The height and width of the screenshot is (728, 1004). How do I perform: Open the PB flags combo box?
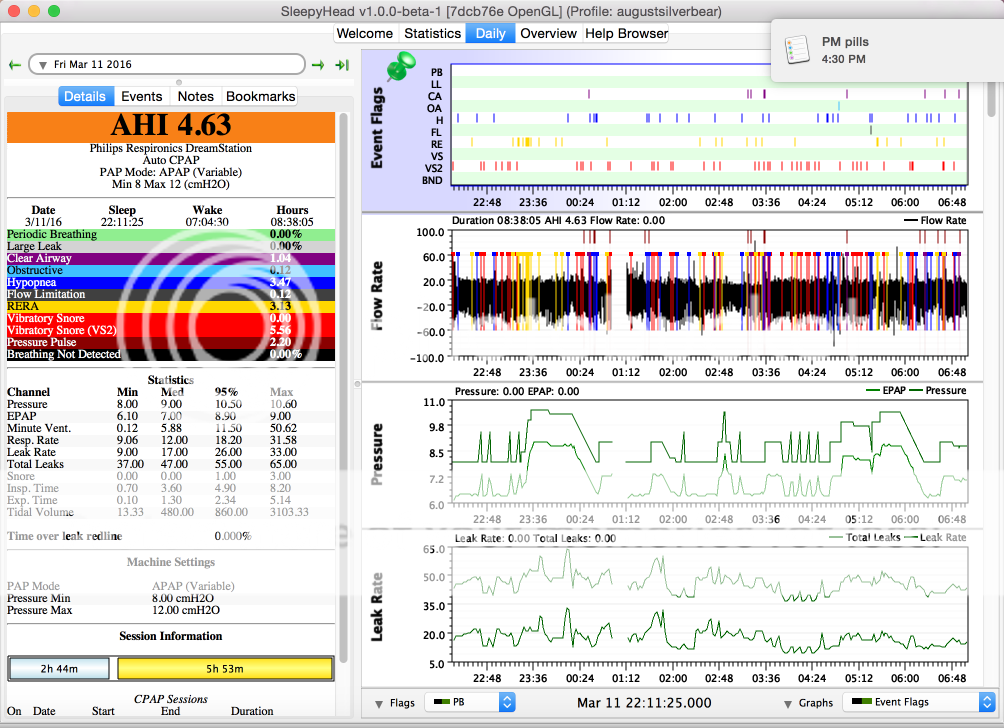point(469,702)
